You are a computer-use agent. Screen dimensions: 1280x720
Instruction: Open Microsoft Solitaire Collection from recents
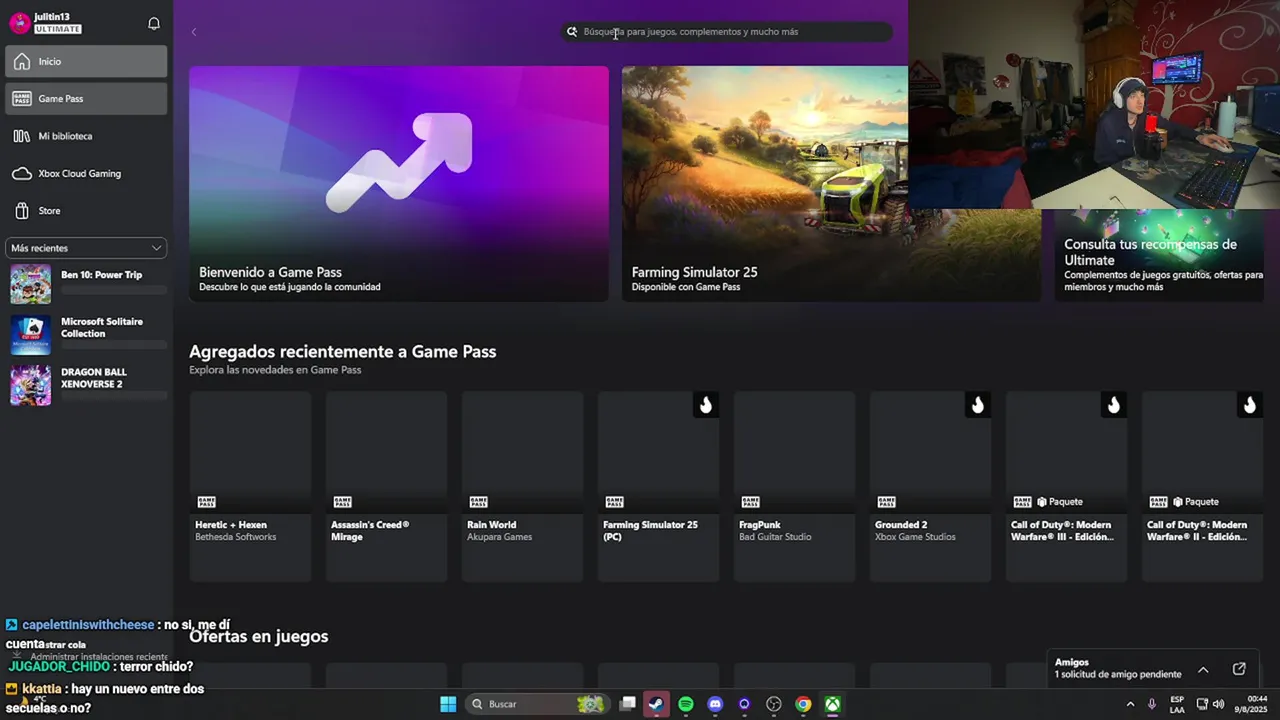[87, 335]
